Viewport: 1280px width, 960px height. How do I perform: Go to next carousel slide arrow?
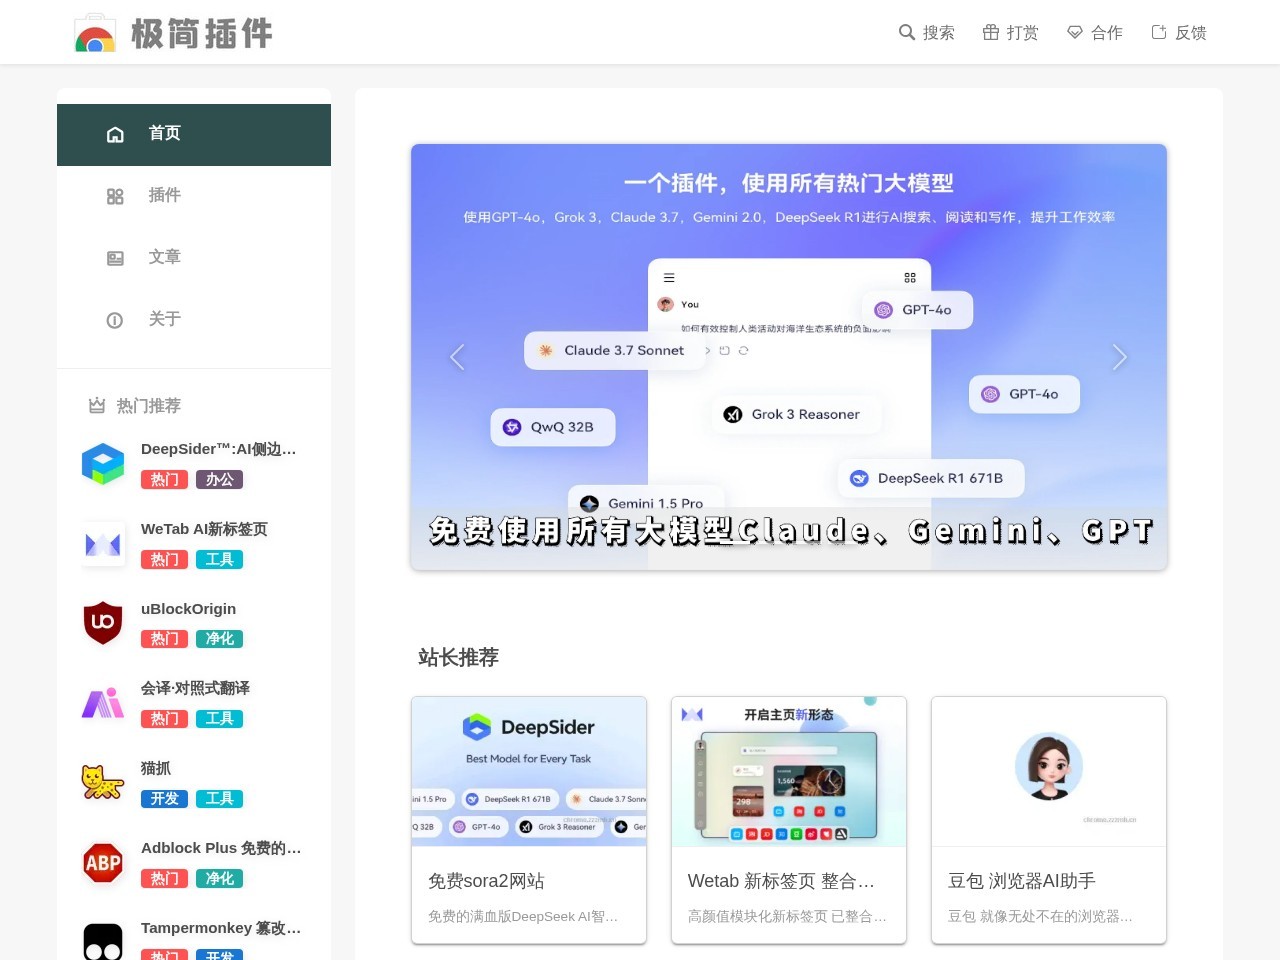[x=1120, y=357]
